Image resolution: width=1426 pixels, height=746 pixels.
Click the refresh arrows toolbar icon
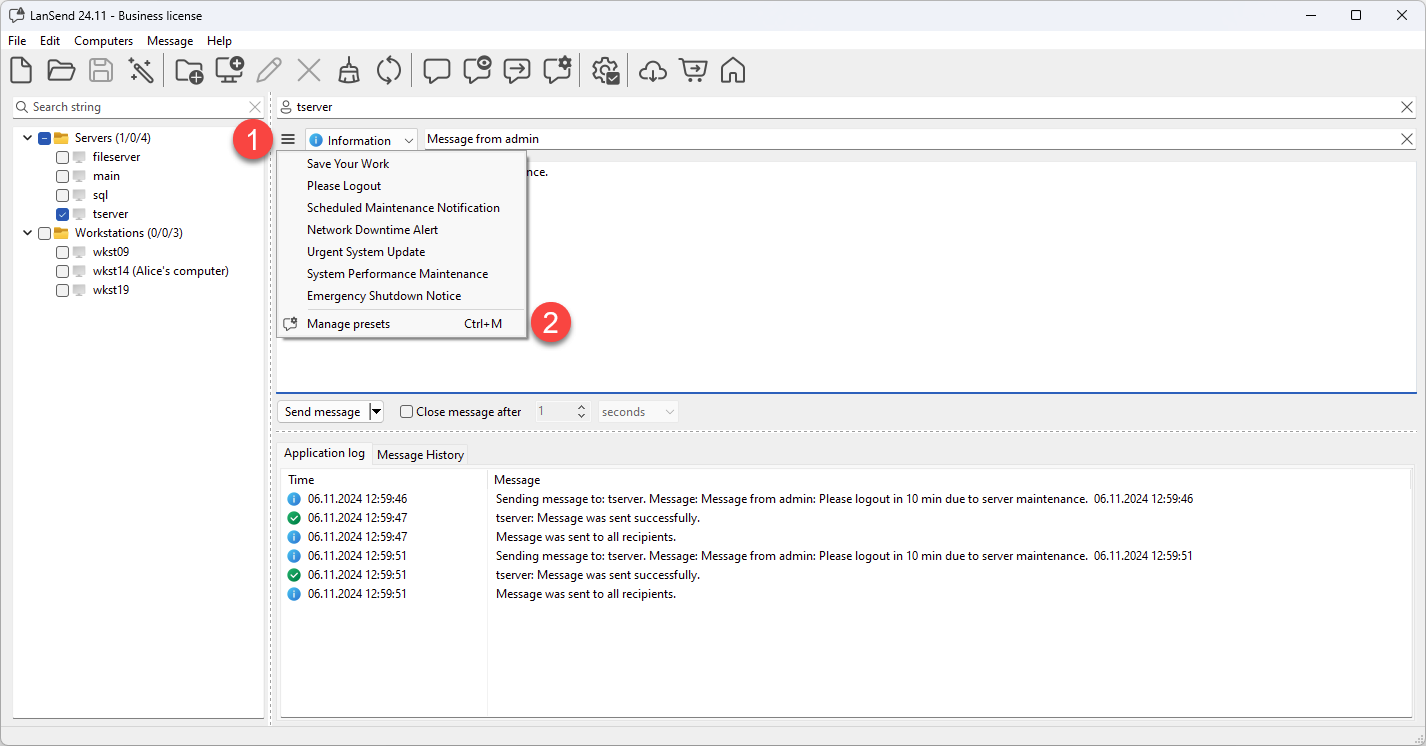(388, 71)
